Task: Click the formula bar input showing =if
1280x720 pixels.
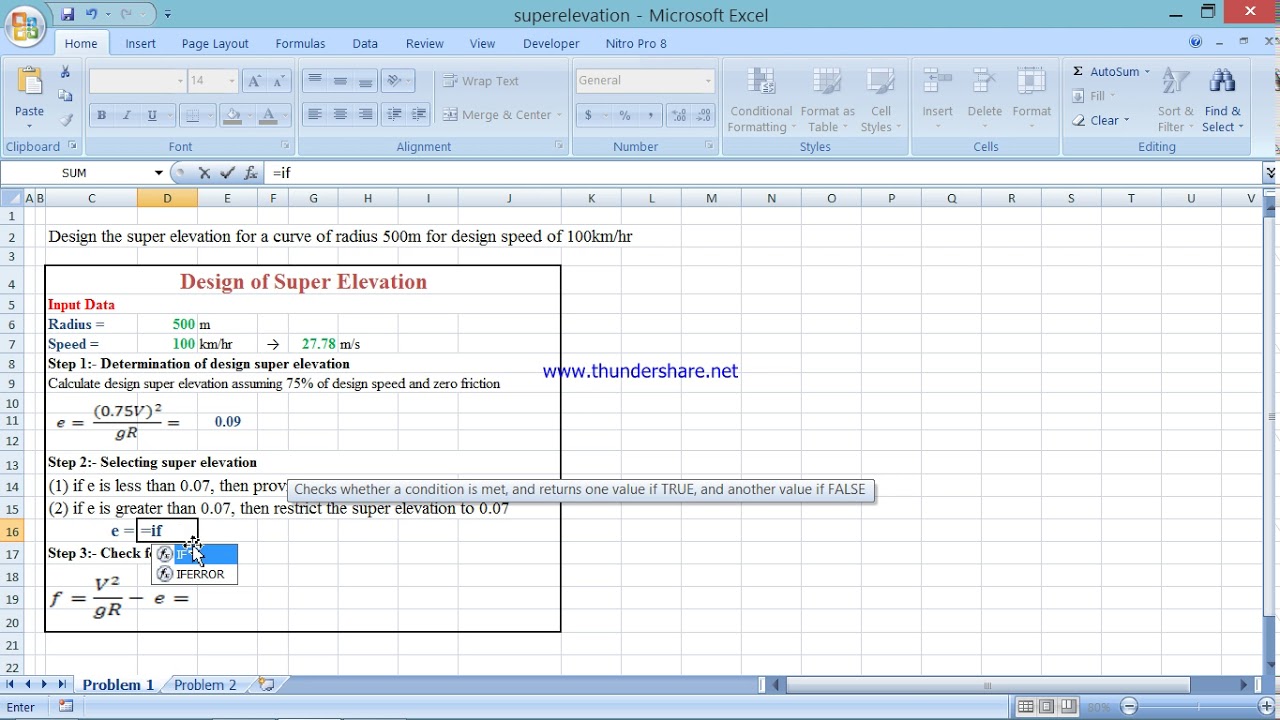Action: (x=764, y=173)
